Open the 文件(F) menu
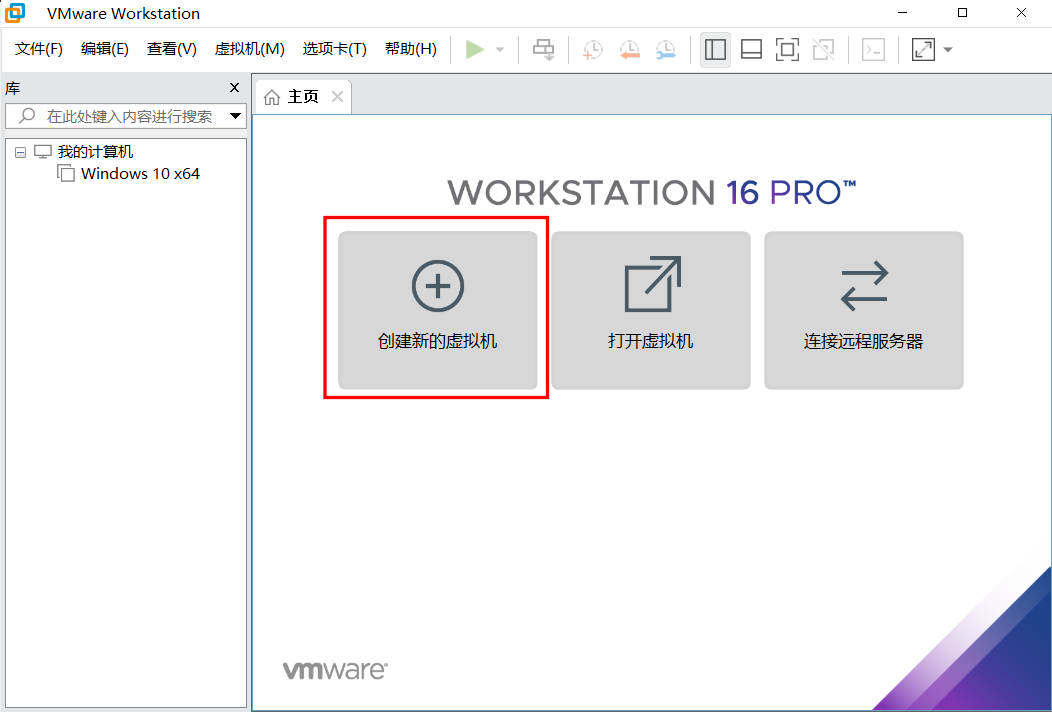This screenshot has height=712, width=1052. pyautogui.click(x=39, y=49)
